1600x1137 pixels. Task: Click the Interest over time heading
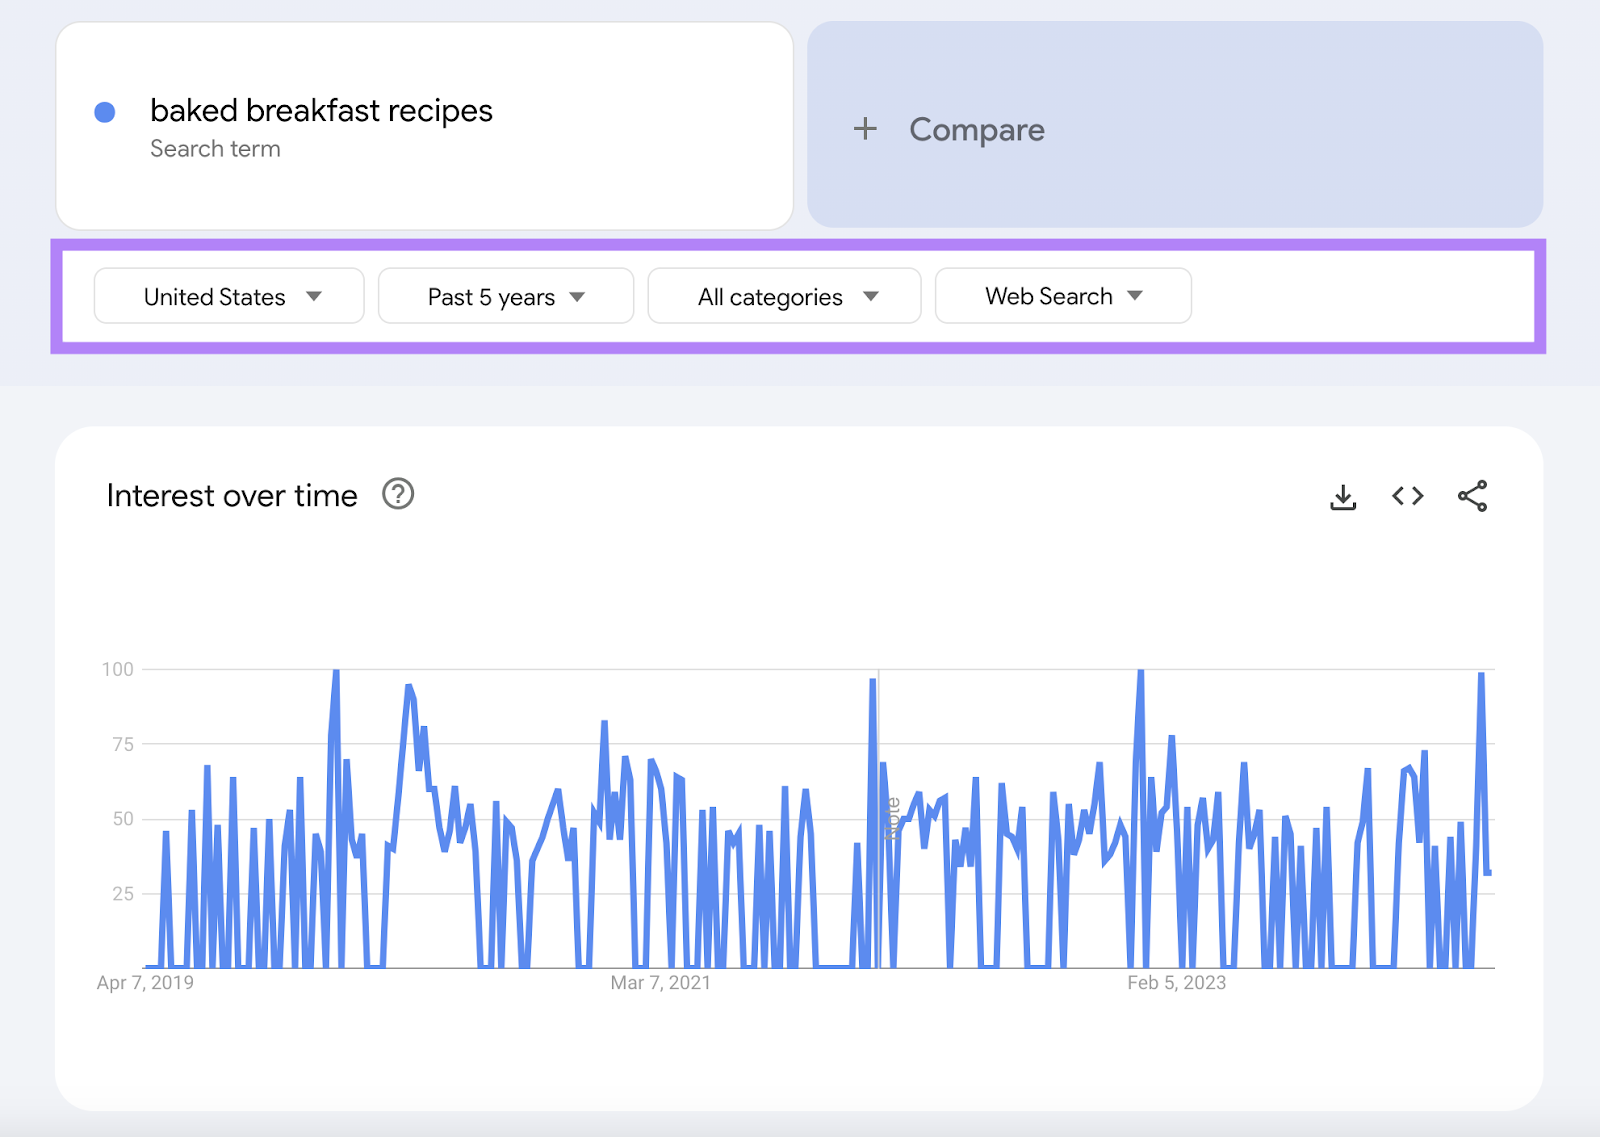232,496
